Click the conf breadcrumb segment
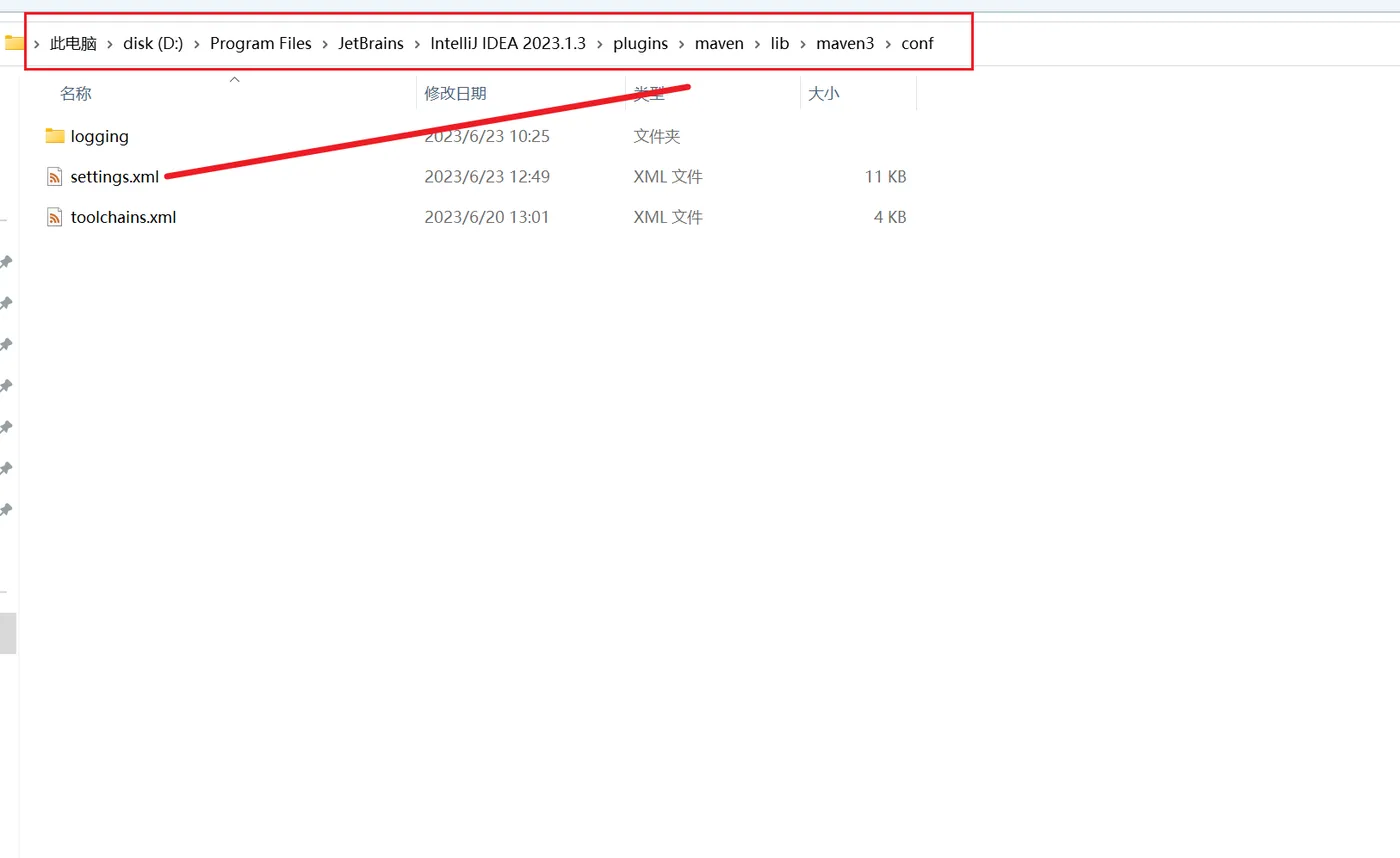The width and height of the screenshot is (1400, 858). tap(917, 44)
